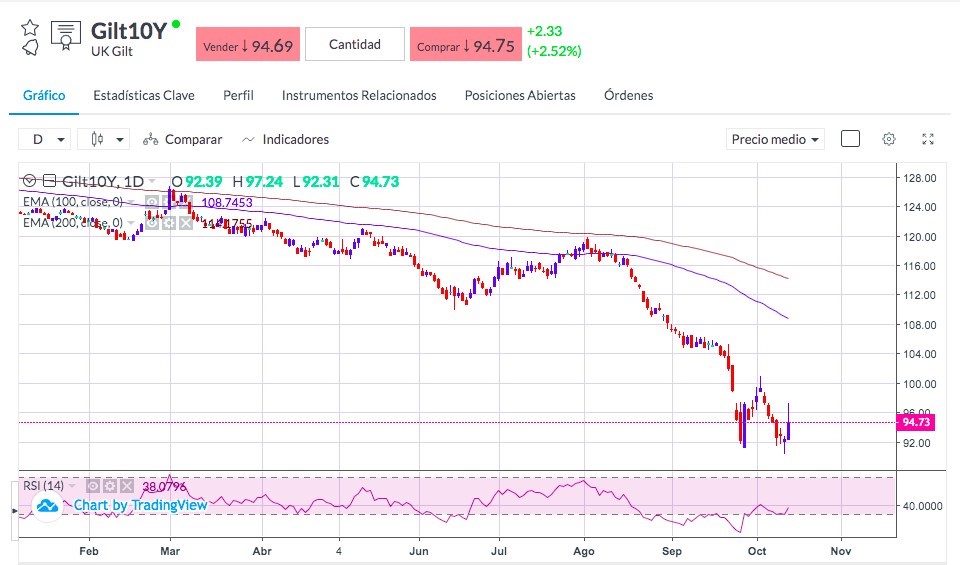Expand the RSI (14) dropdown arrow

(x=72, y=486)
